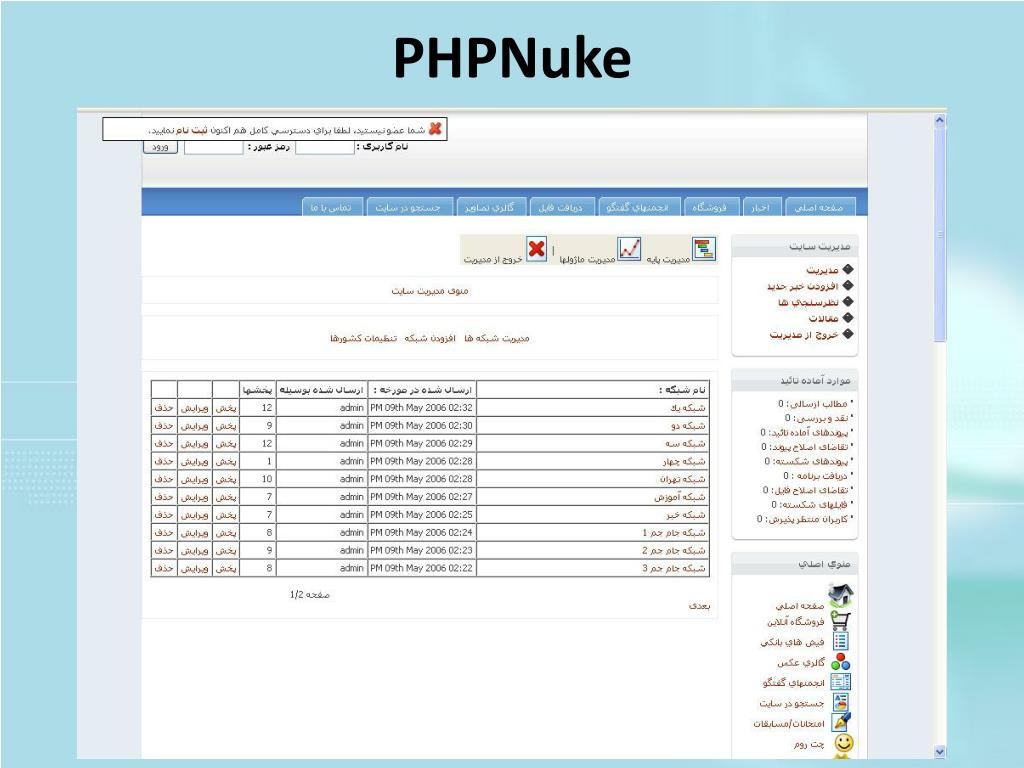Click the scrollbar up arrow
The height and width of the screenshot is (768, 1024).
tap(940, 120)
